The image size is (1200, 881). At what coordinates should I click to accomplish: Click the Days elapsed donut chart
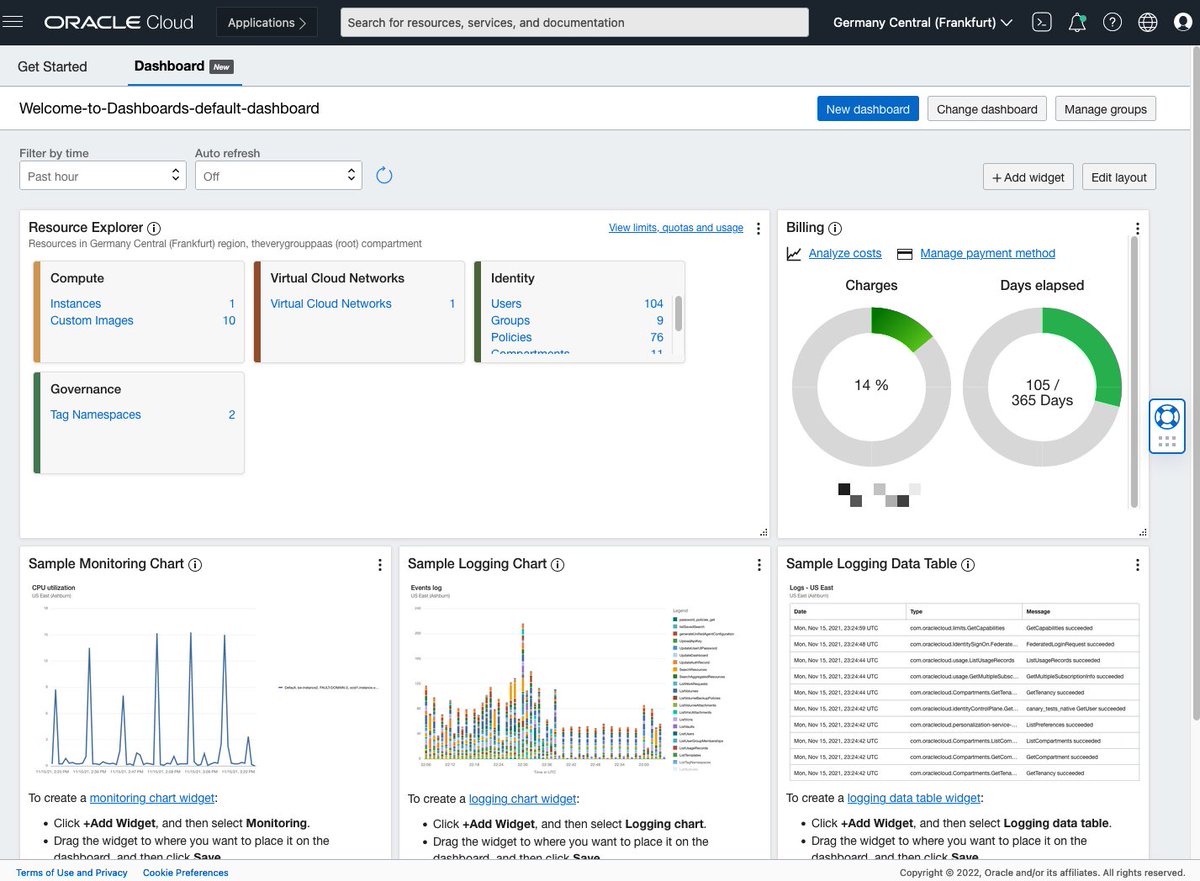coord(1042,385)
